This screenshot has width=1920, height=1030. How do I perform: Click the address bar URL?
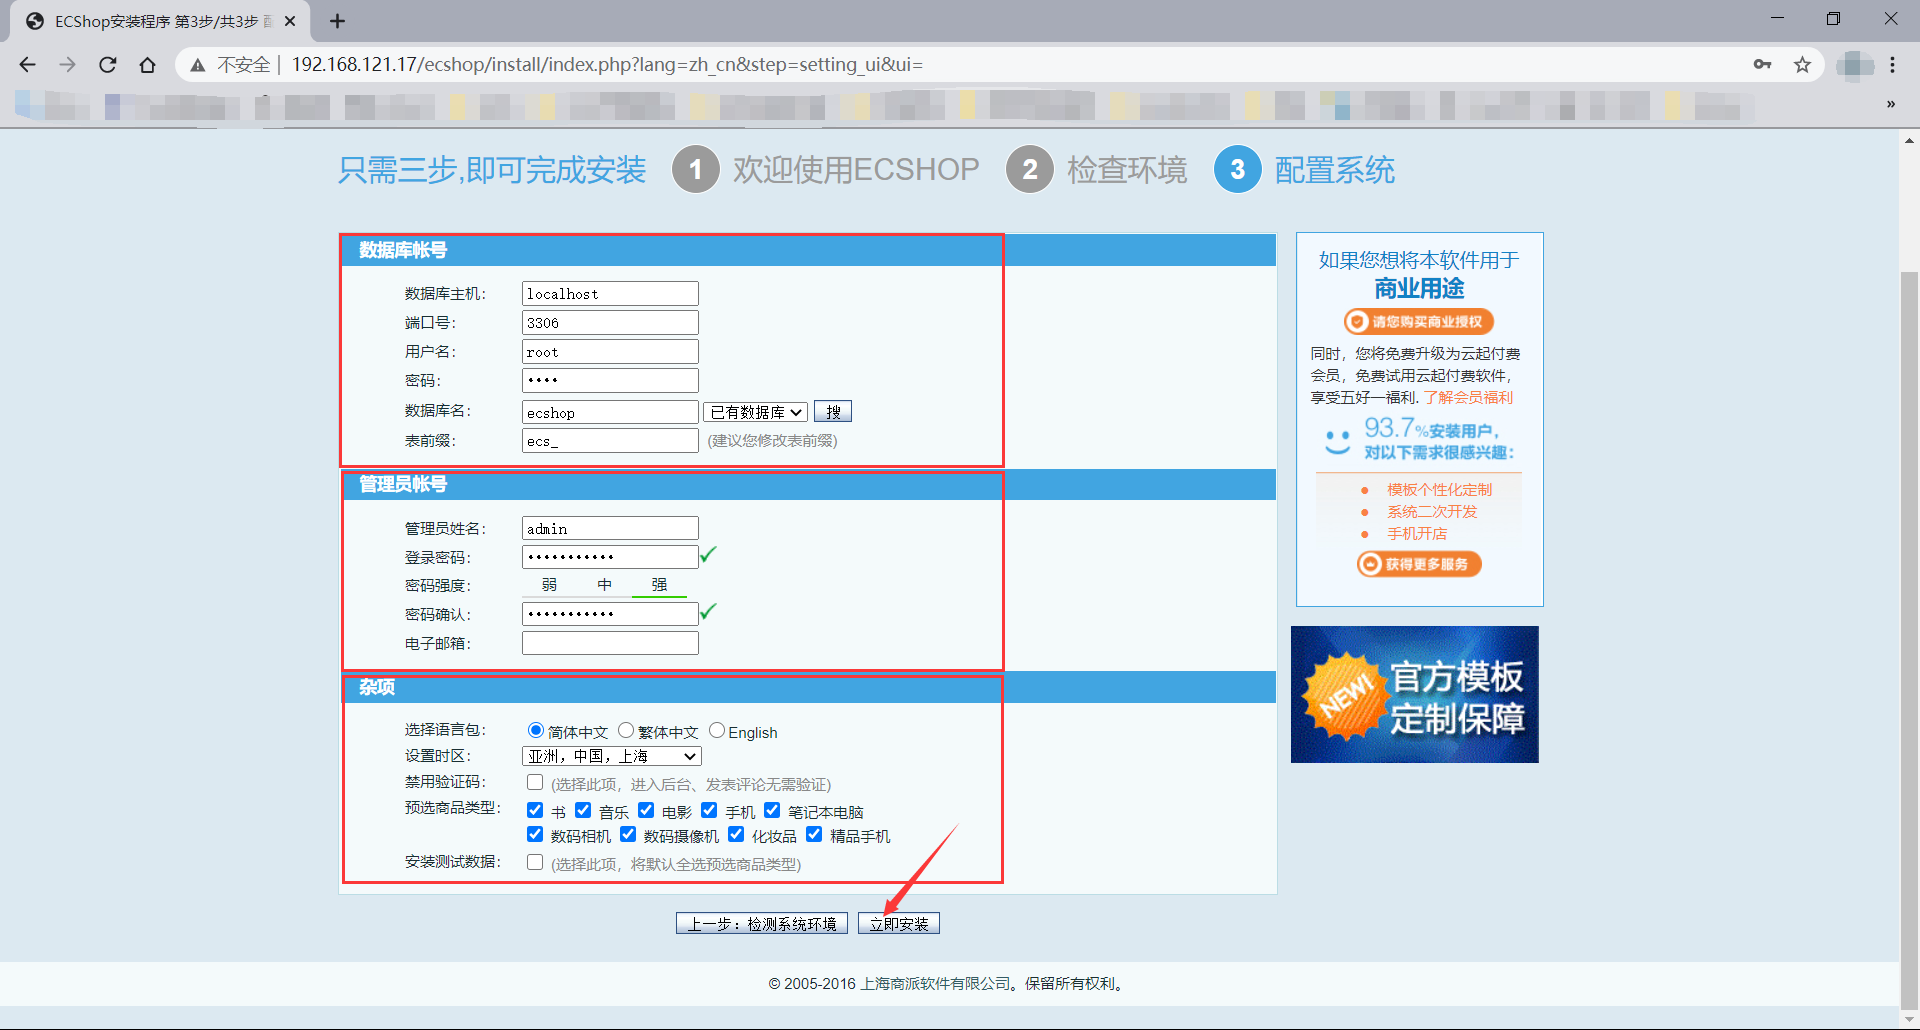click(607, 65)
